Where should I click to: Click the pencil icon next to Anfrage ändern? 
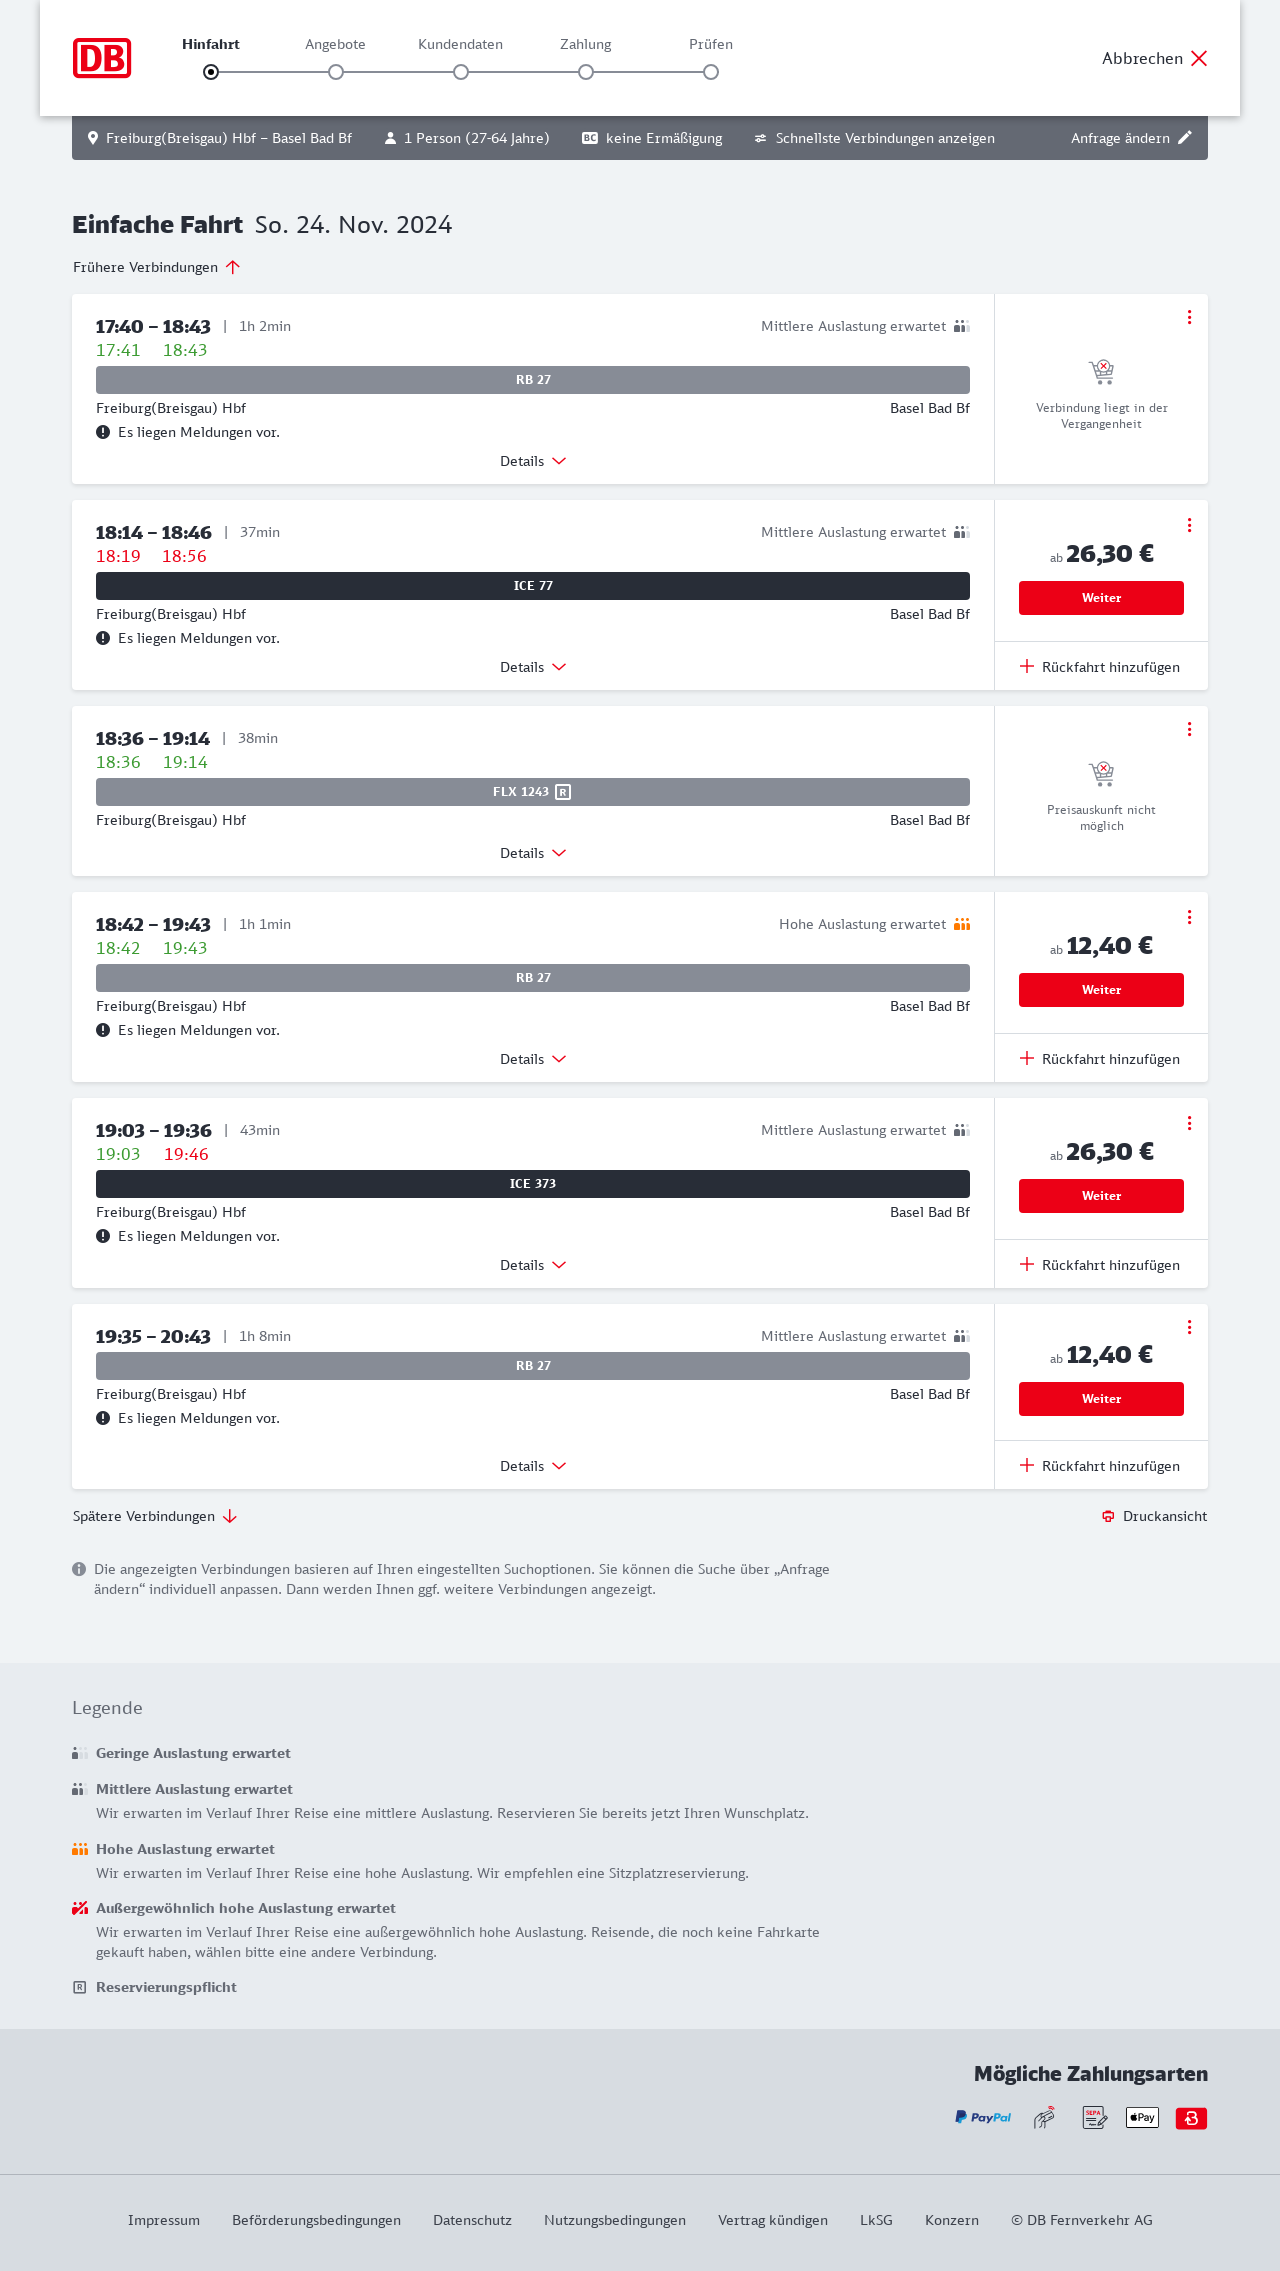pos(1185,138)
